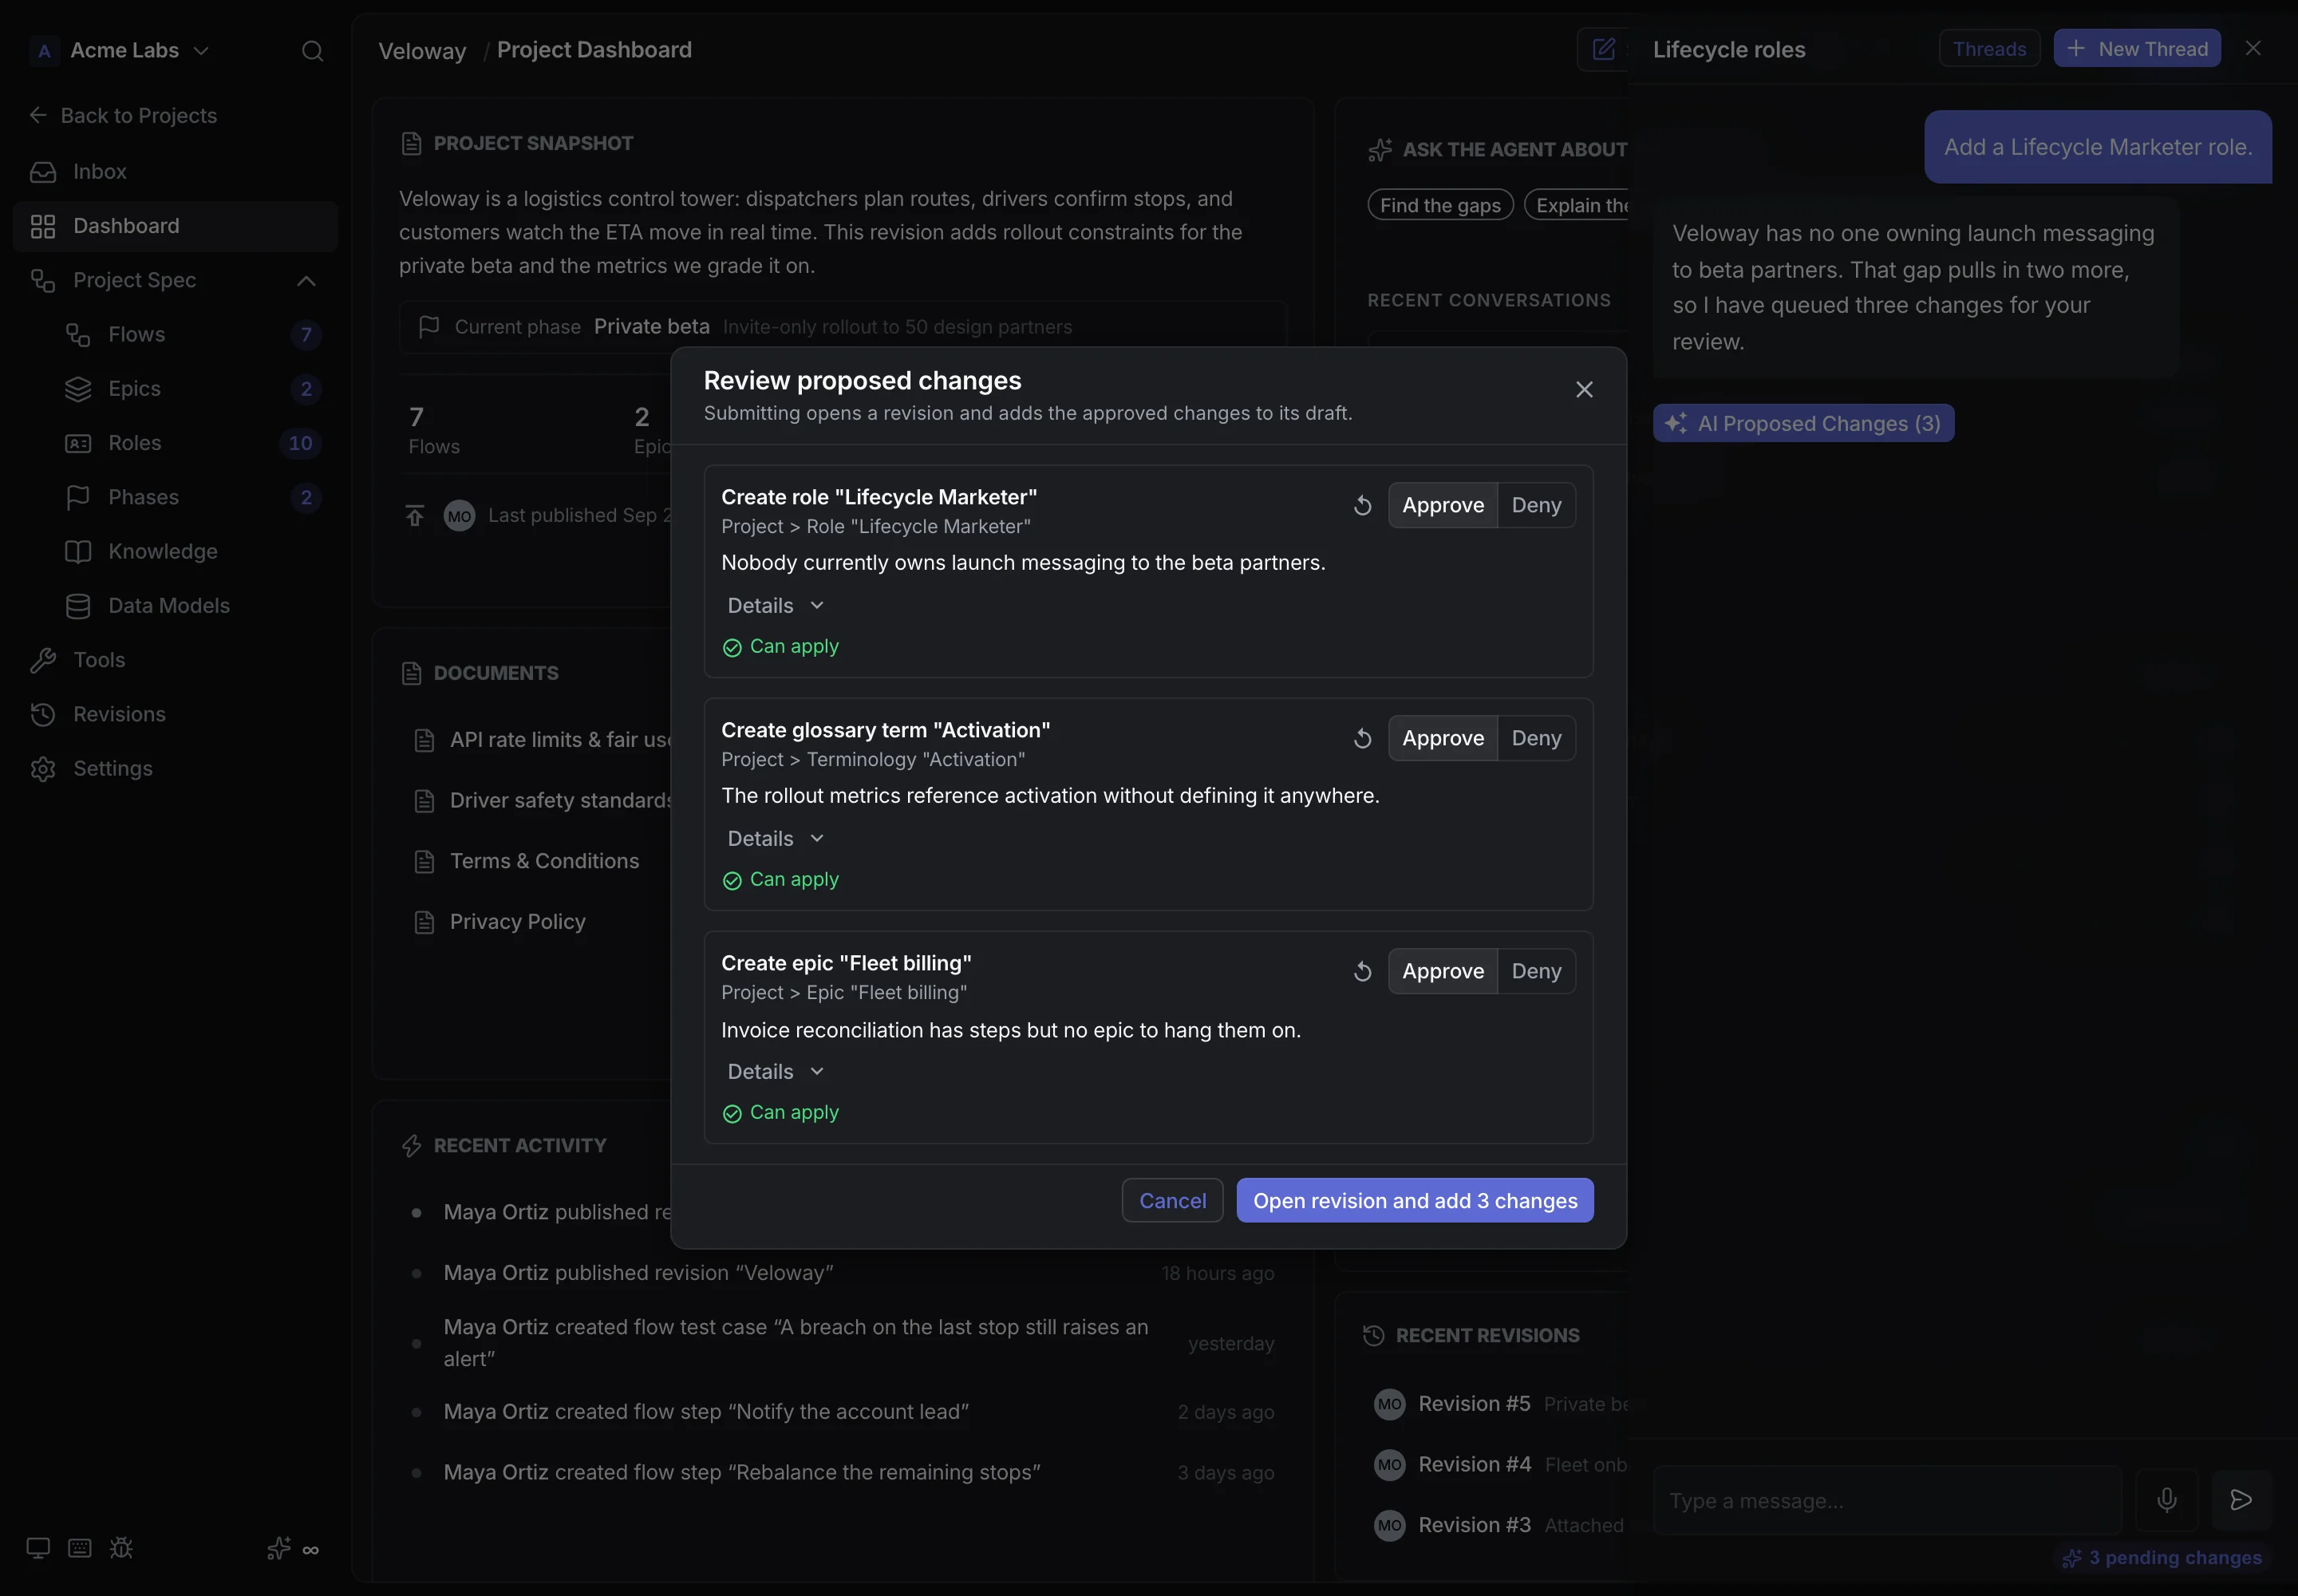This screenshot has height=1596, width=2298.
Task: Click the keyboard icon in the sidebar footer
Action: (x=80, y=1549)
